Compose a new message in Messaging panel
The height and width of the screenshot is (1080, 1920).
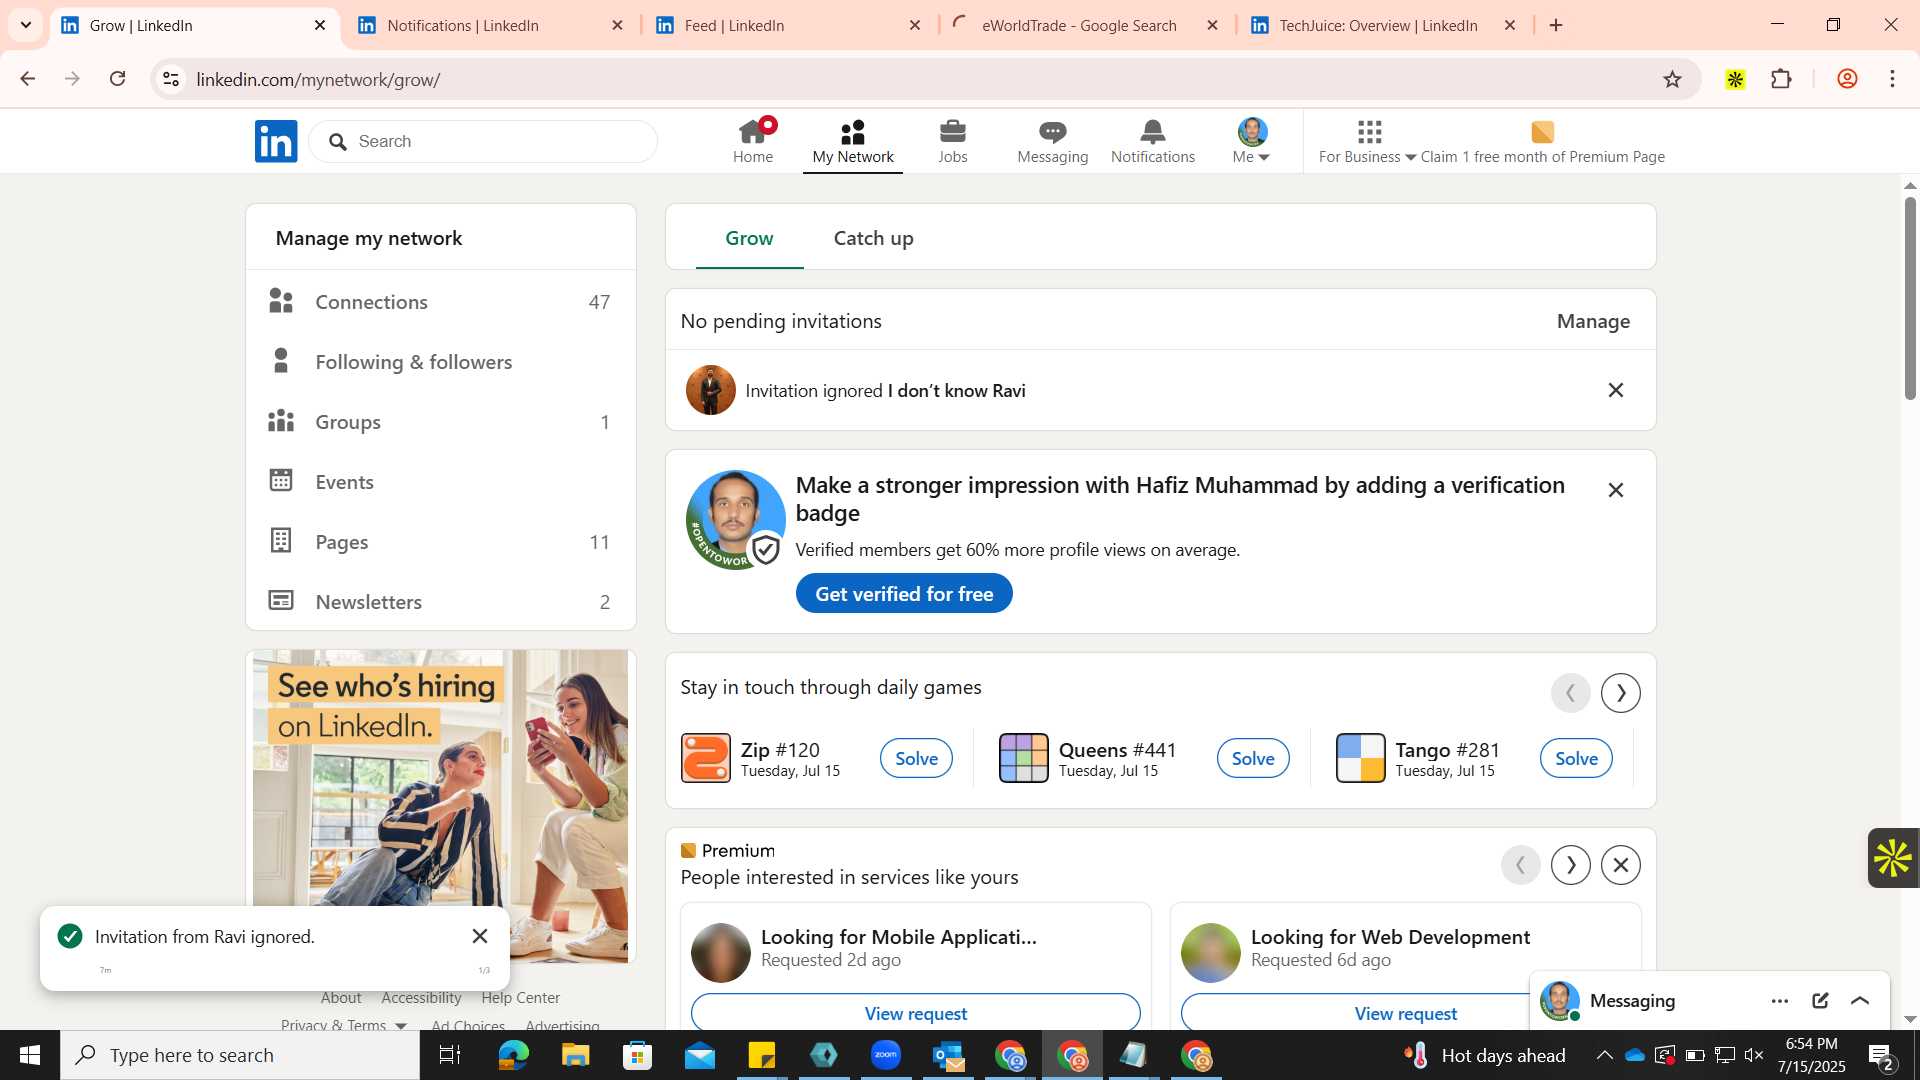click(x=1820, y=1001)
